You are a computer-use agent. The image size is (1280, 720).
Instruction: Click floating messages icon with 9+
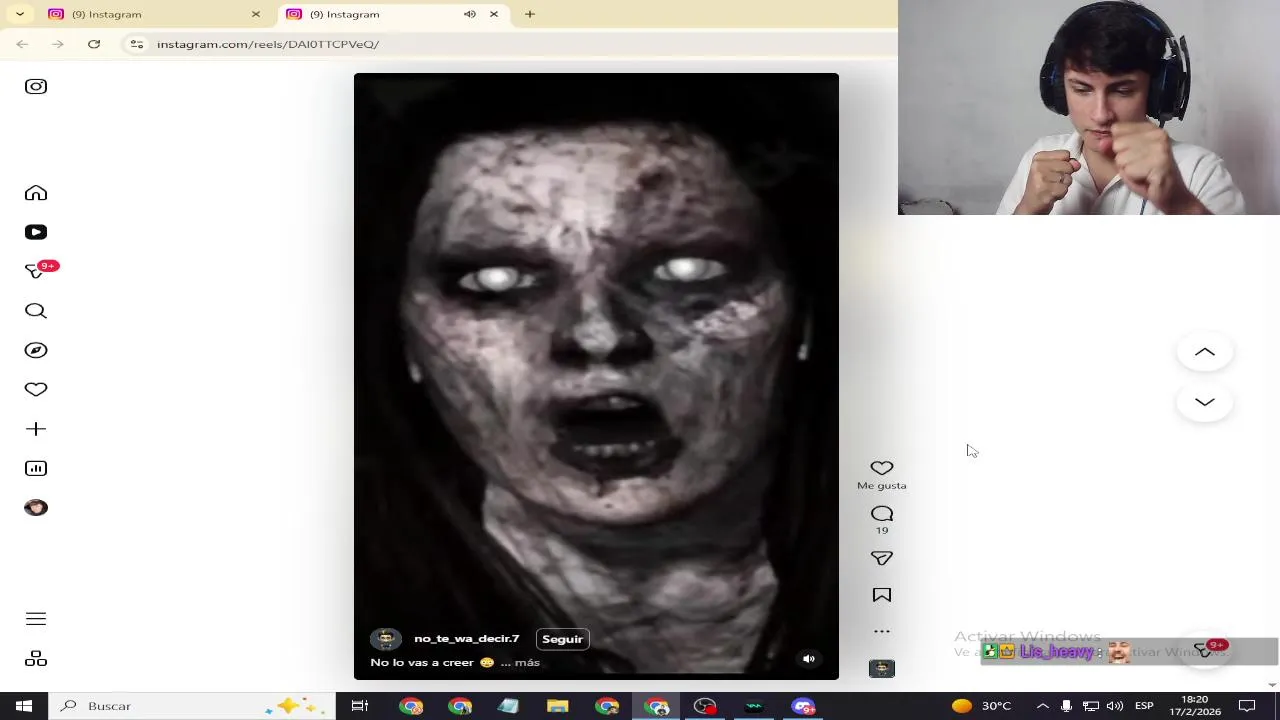coord(1207,650)
